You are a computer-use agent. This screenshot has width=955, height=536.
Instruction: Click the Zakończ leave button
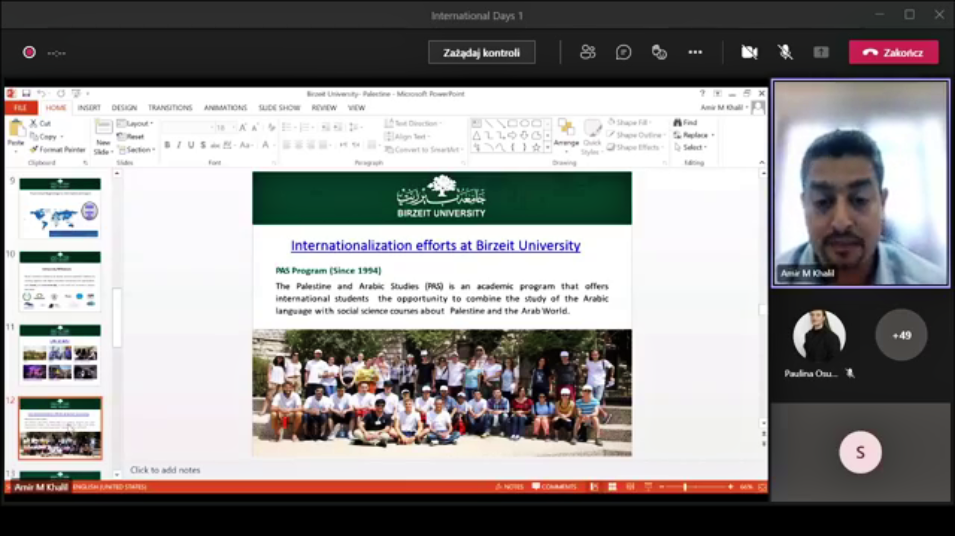pyautogui.click(x=893, y=52)
